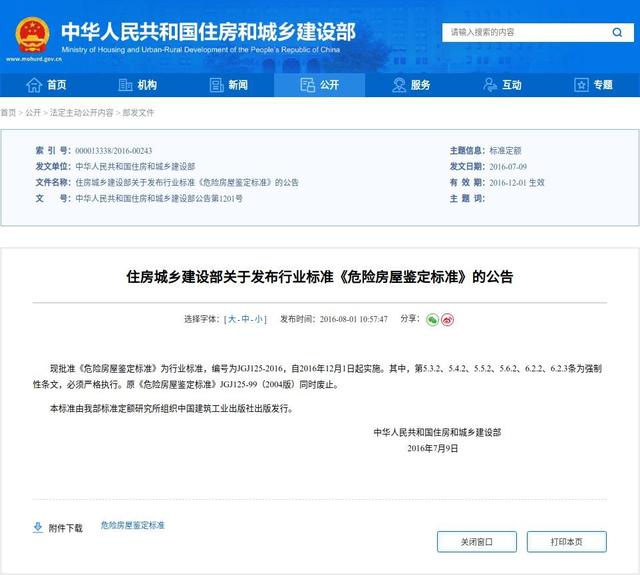Switch to the 互动 interaction tab

[x=501, y=85]
